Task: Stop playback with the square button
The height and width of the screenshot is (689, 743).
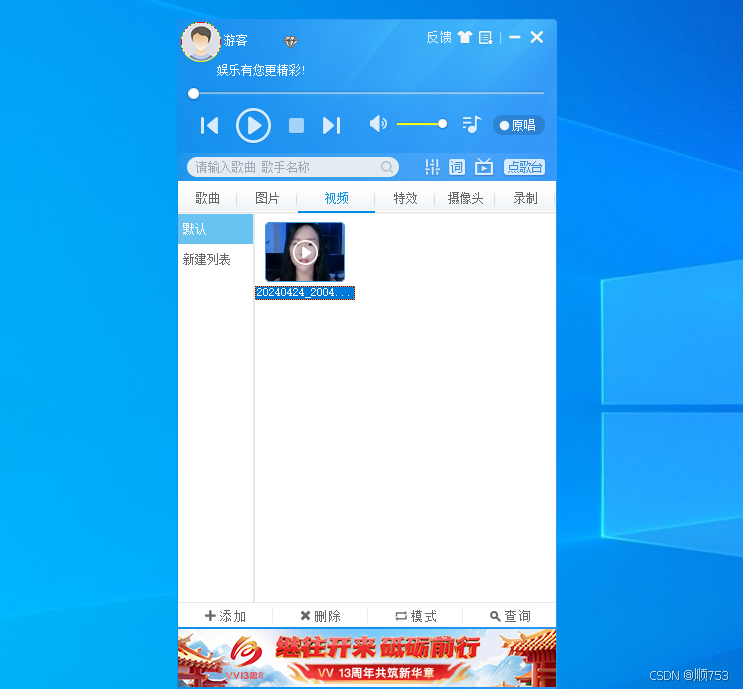Action: coord(296,126)
